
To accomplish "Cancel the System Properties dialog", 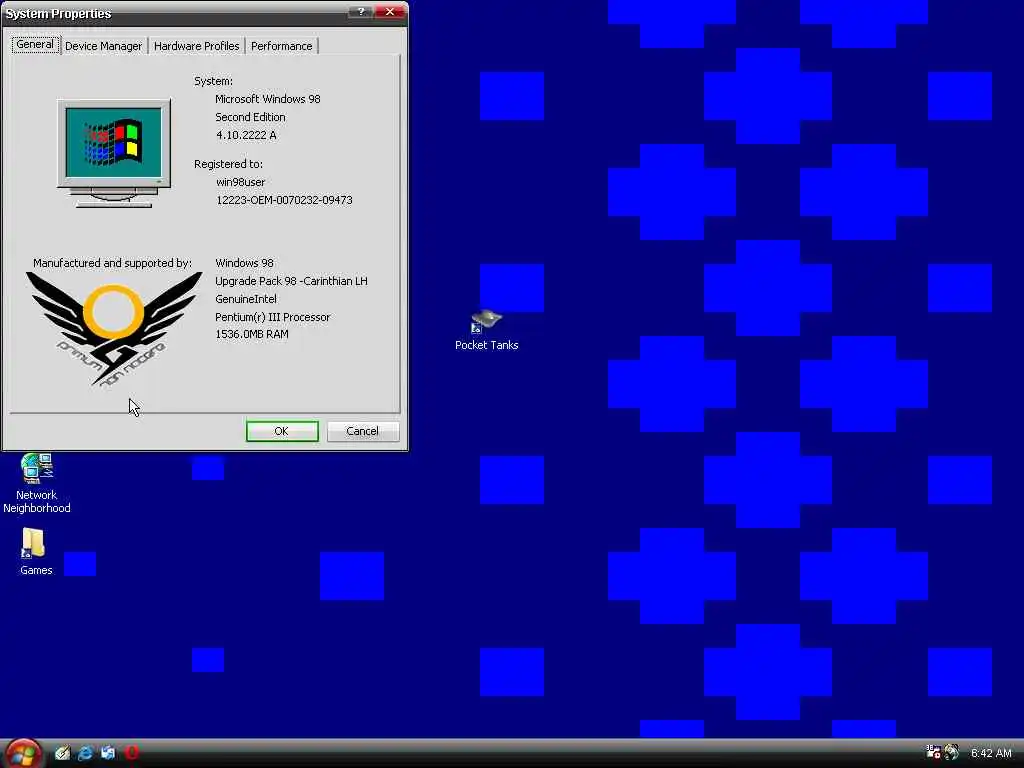I will 362,431.
